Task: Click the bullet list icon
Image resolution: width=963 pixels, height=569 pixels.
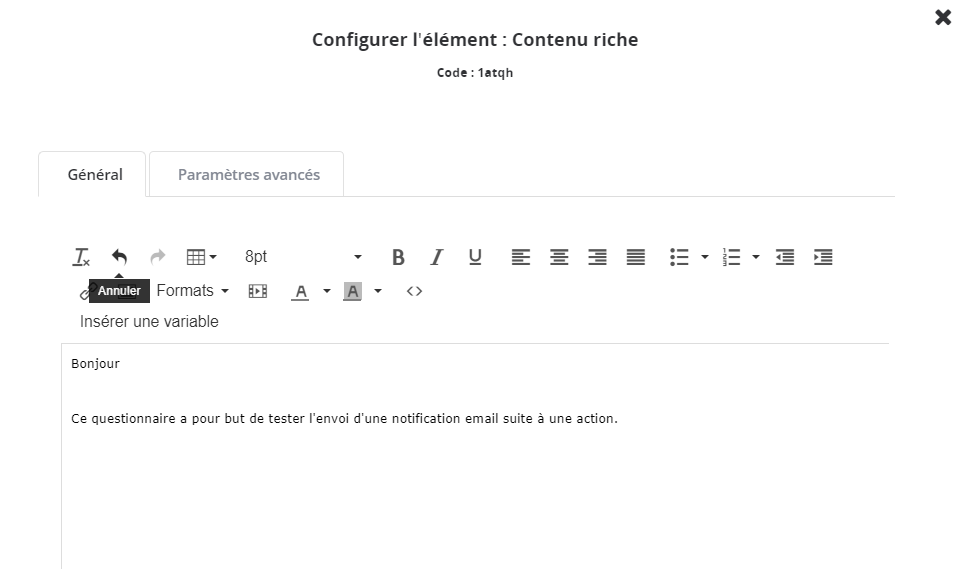Action: pyautogui.click(x=680, y=257)
